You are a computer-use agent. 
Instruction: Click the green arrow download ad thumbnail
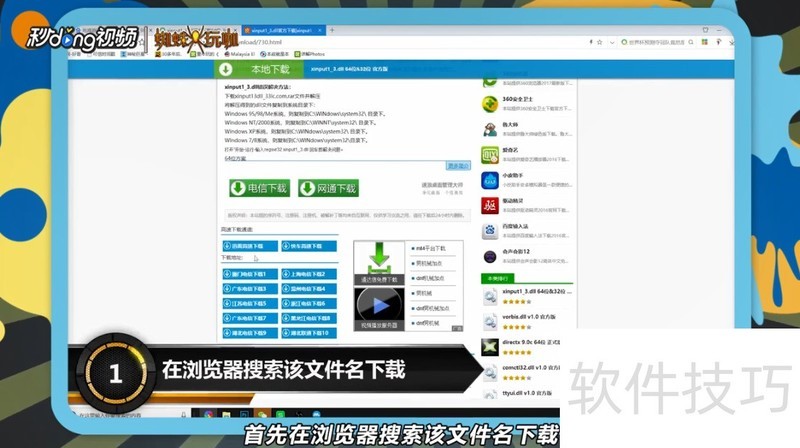click(379, 263)
